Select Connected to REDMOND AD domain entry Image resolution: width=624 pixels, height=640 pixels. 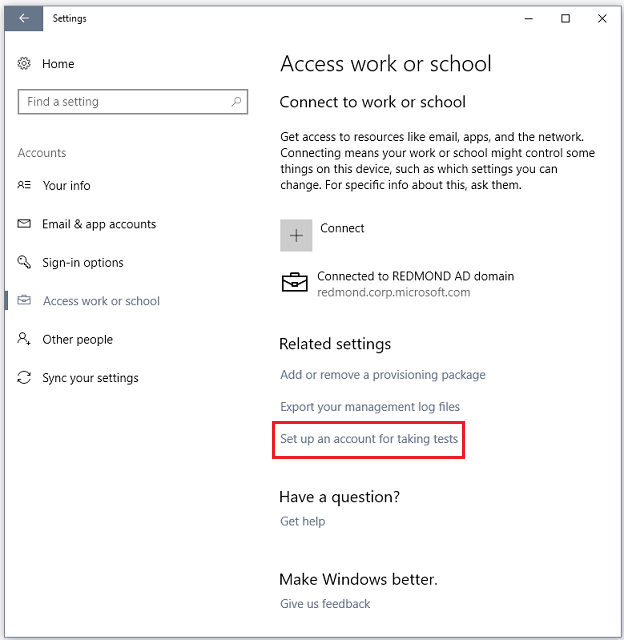[397, 284]
